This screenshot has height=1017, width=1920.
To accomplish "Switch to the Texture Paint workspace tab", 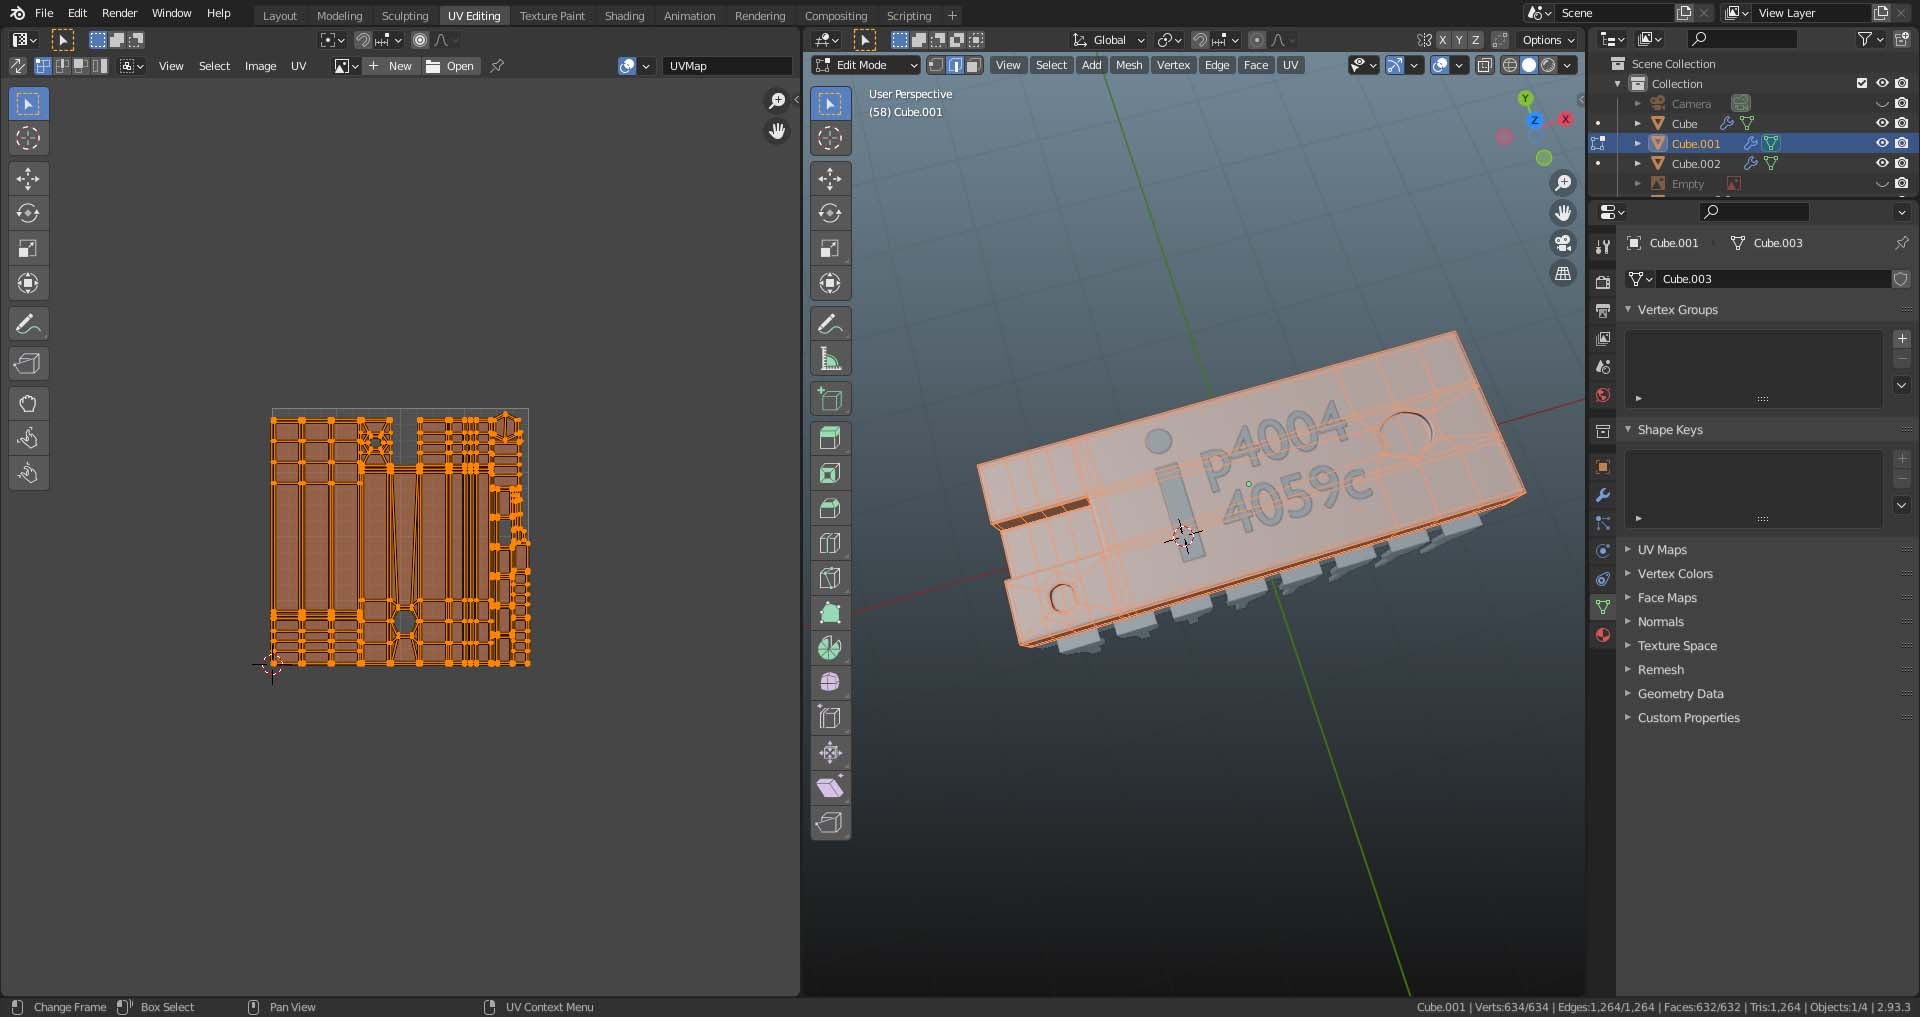I will [552, 16].
